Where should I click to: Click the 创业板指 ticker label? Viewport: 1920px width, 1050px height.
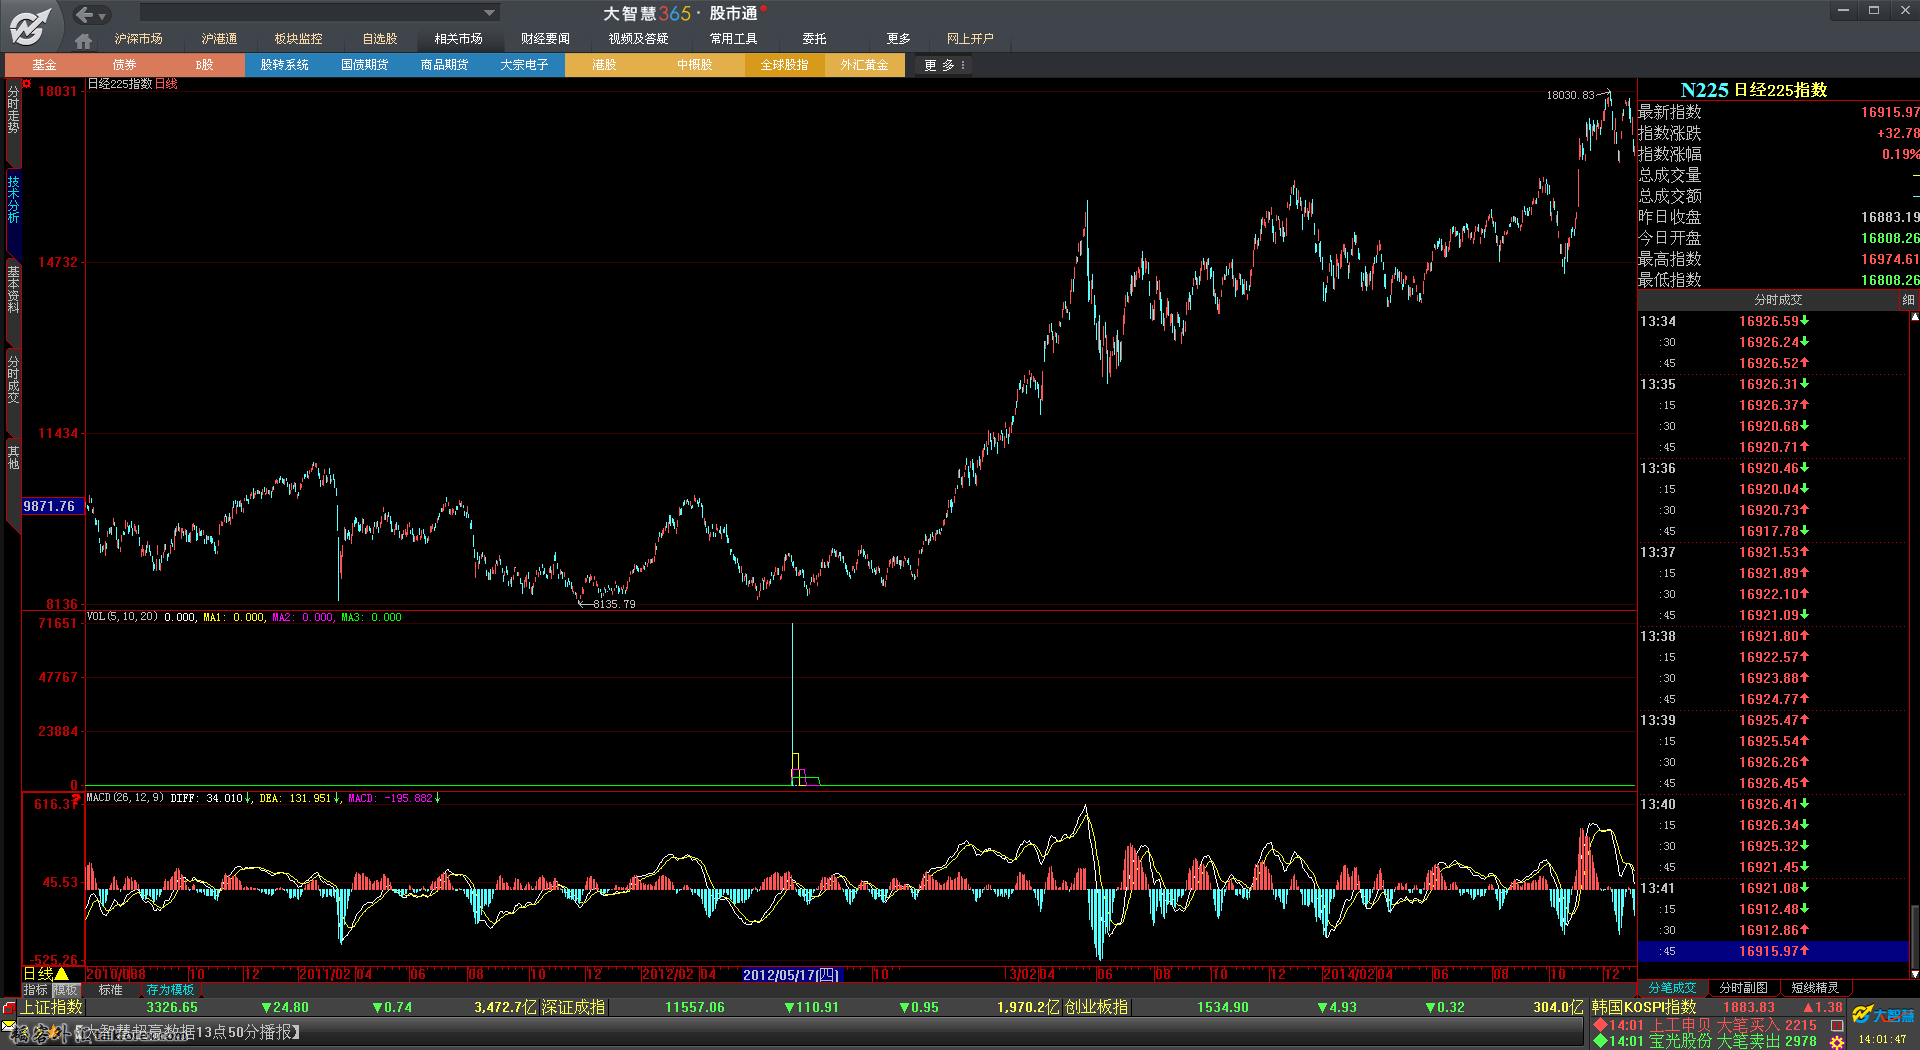point(1096,1008)
